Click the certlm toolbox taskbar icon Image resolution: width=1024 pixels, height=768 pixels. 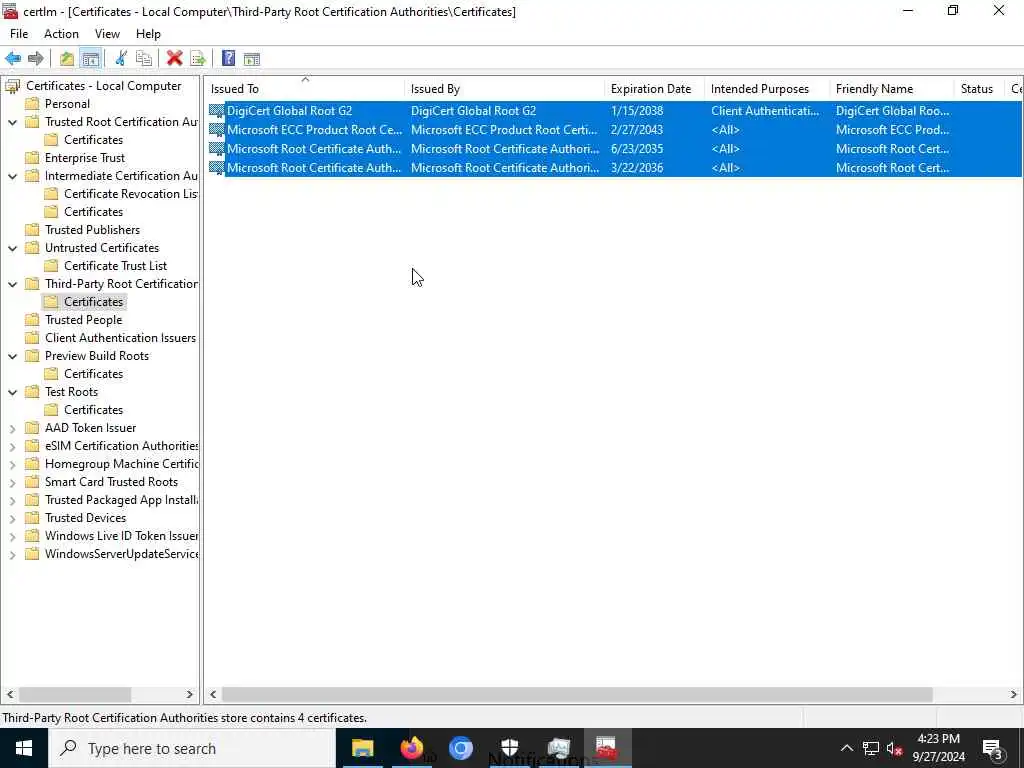(x=607, y=748)
